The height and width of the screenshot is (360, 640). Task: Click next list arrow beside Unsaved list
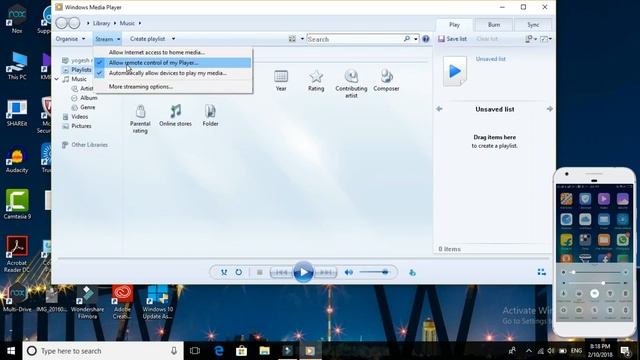[550, 109]
